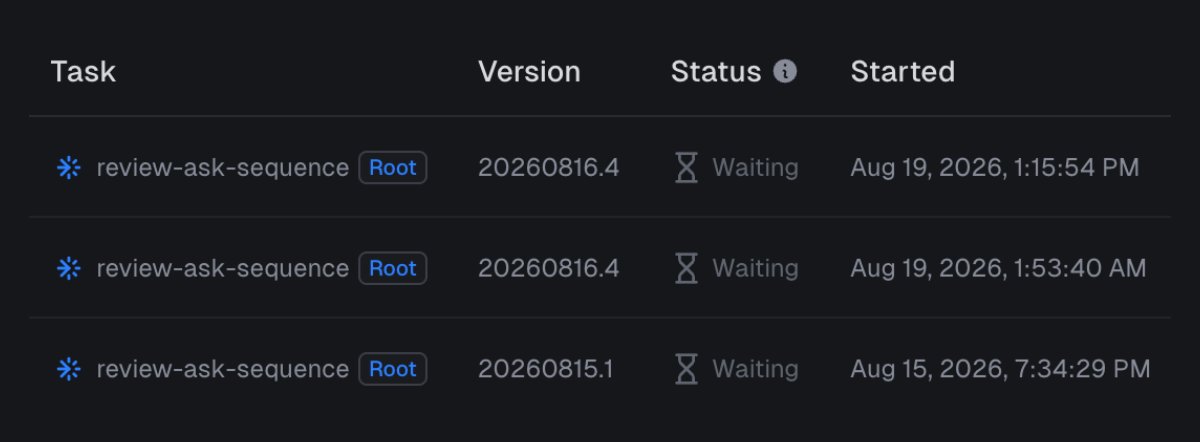
Task: Open review-ask-sequence task started 1:15:54 PM
Action: (x=222, y=167)
